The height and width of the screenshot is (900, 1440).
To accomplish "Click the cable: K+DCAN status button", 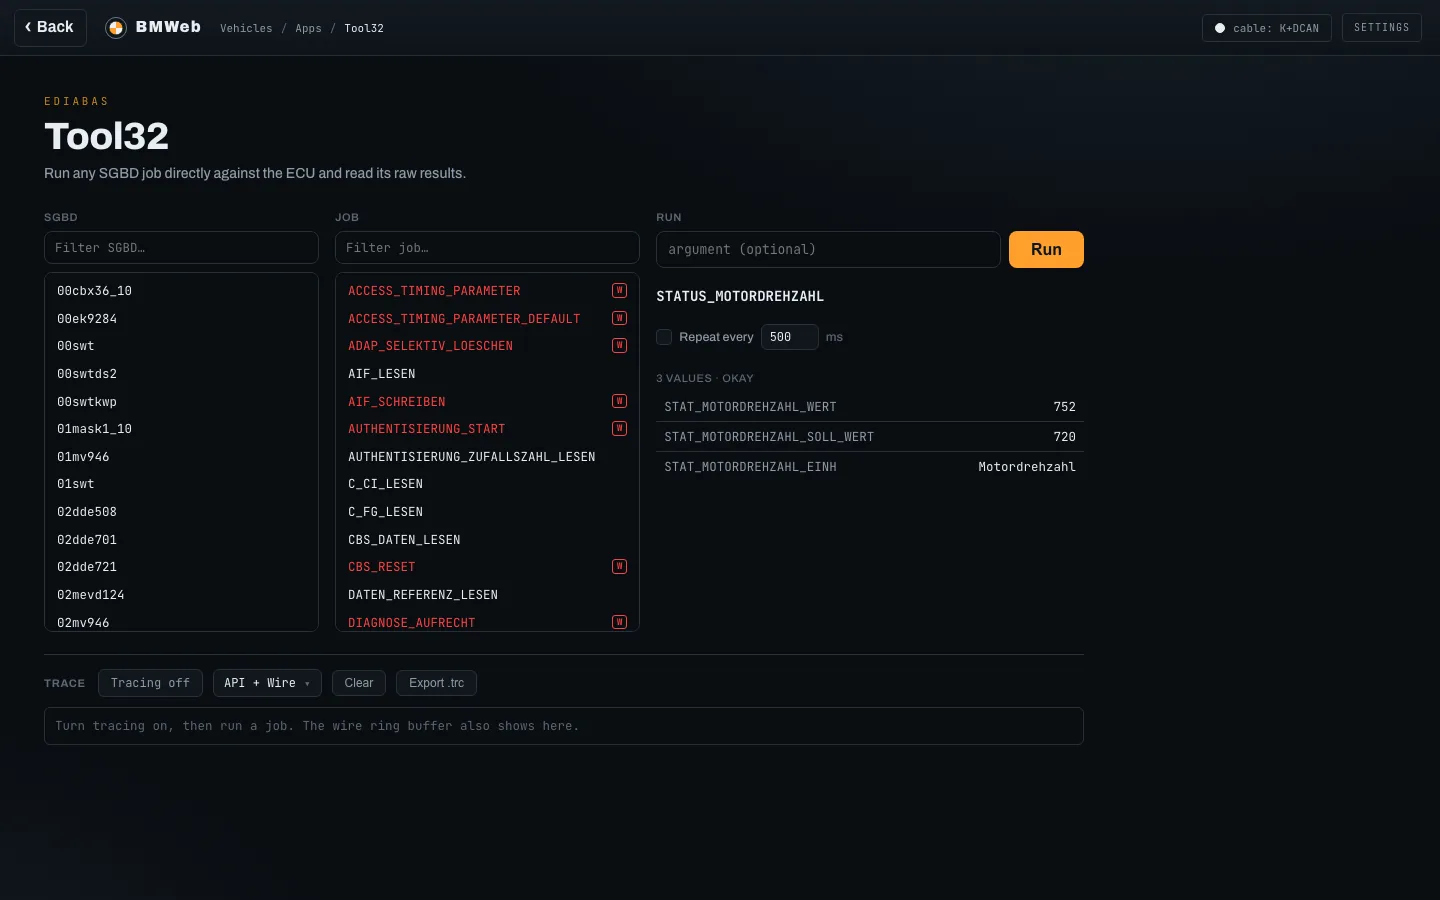I will [1266, 28].
